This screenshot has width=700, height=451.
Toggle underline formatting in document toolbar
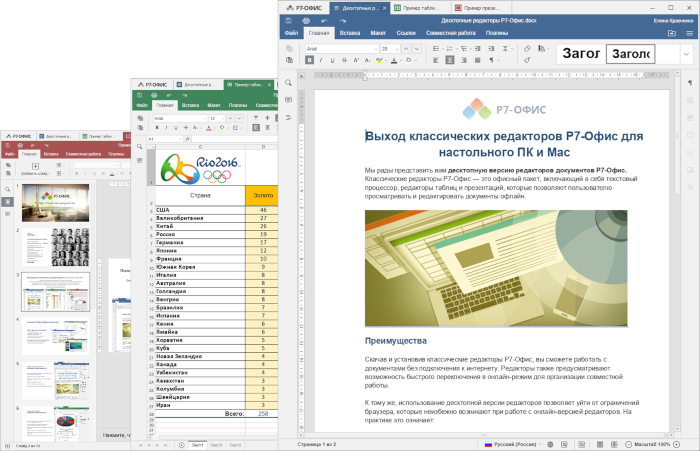pyautogui.click(x=334, y=59)
